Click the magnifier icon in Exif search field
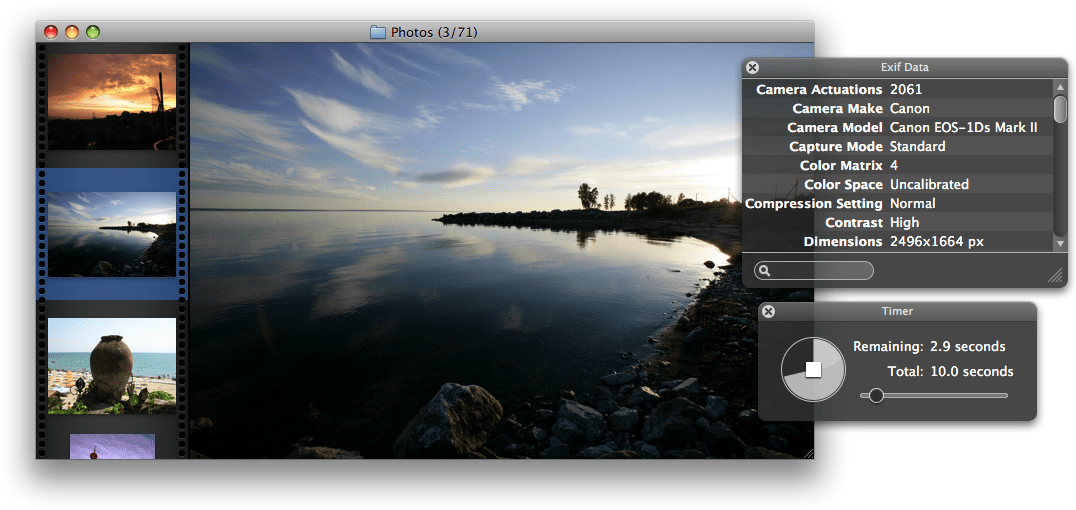 [x=764, y=271]
